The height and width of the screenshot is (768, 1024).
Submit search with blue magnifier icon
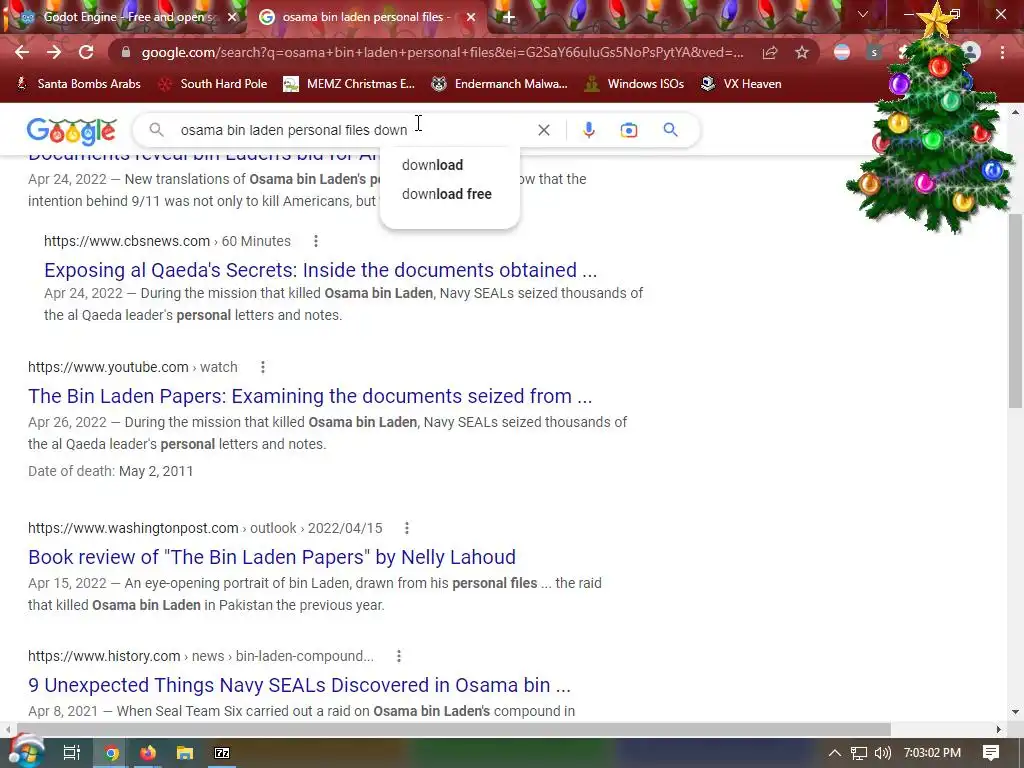pos(670,129)
